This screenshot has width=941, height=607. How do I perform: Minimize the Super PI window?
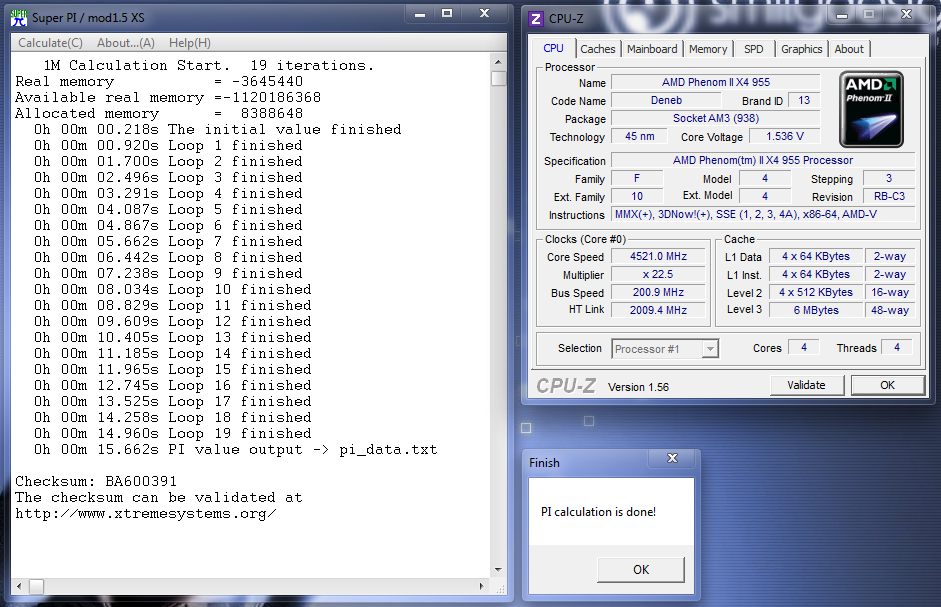420,14
